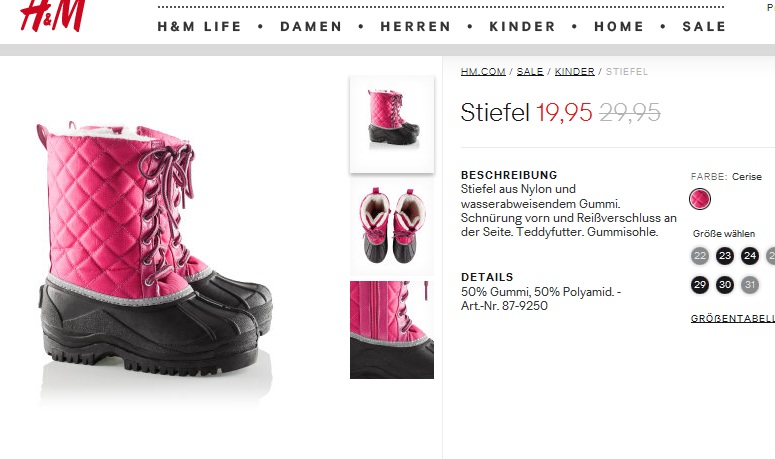Open the H&M LIFE menu
Screen dimensions: 775x459
tap(199, 26)
